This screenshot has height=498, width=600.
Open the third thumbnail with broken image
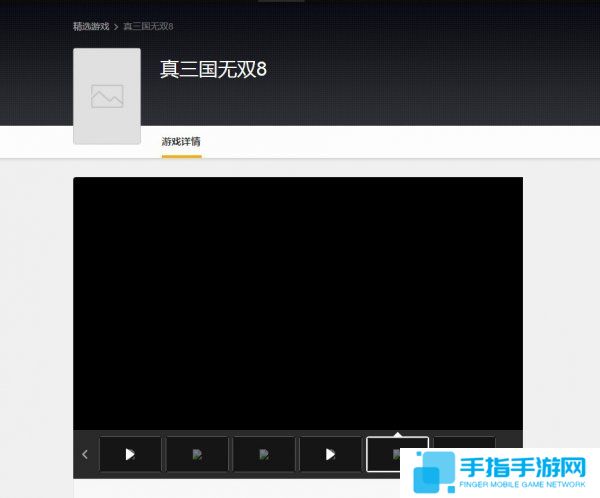[264, 454]
